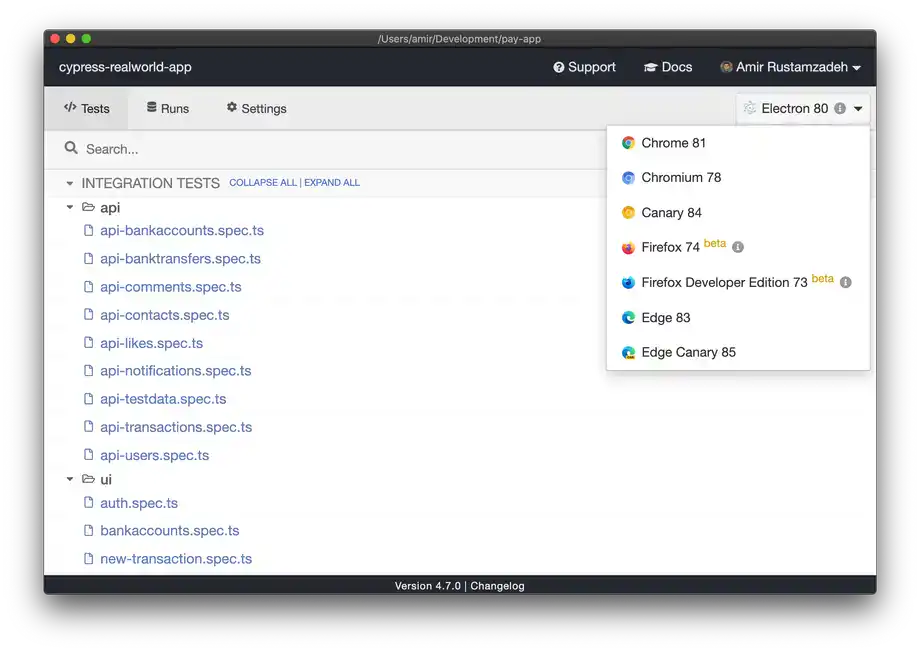Collapse the api folder arrow

[x=70, y=207]
